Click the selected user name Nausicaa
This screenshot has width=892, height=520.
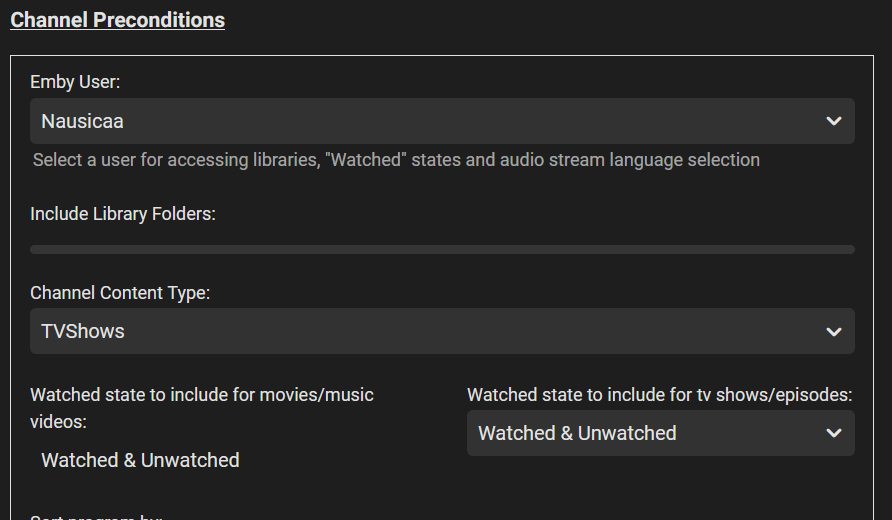(x=83, y=121)
